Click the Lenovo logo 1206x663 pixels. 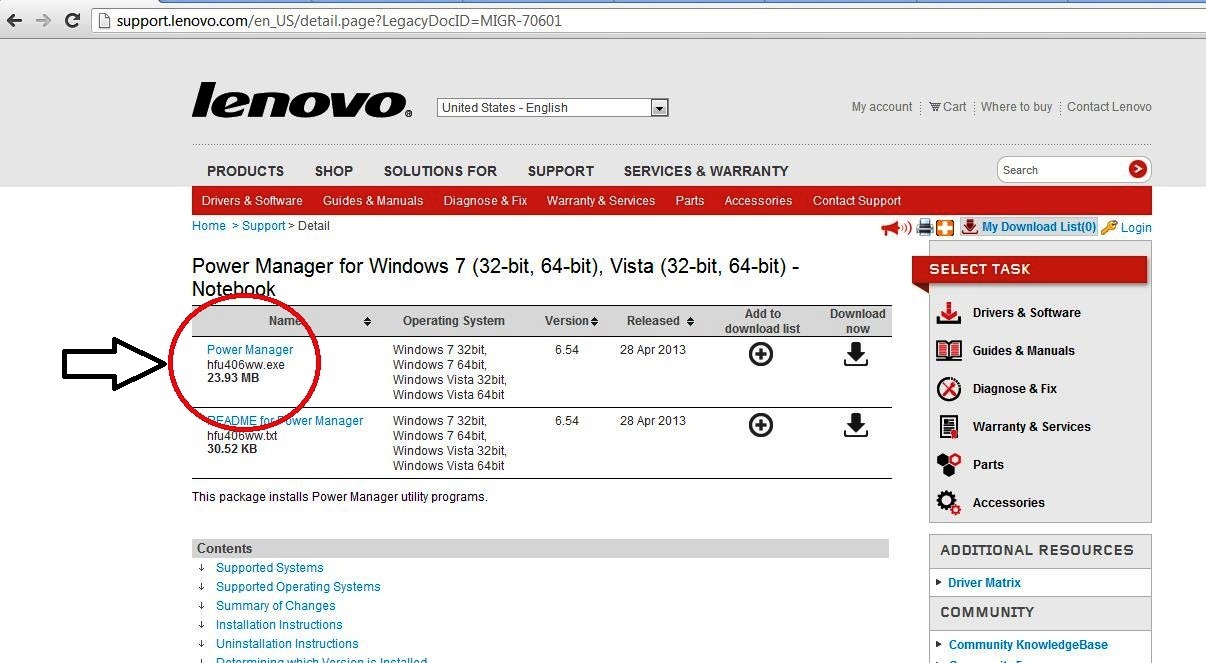[301, 101]
